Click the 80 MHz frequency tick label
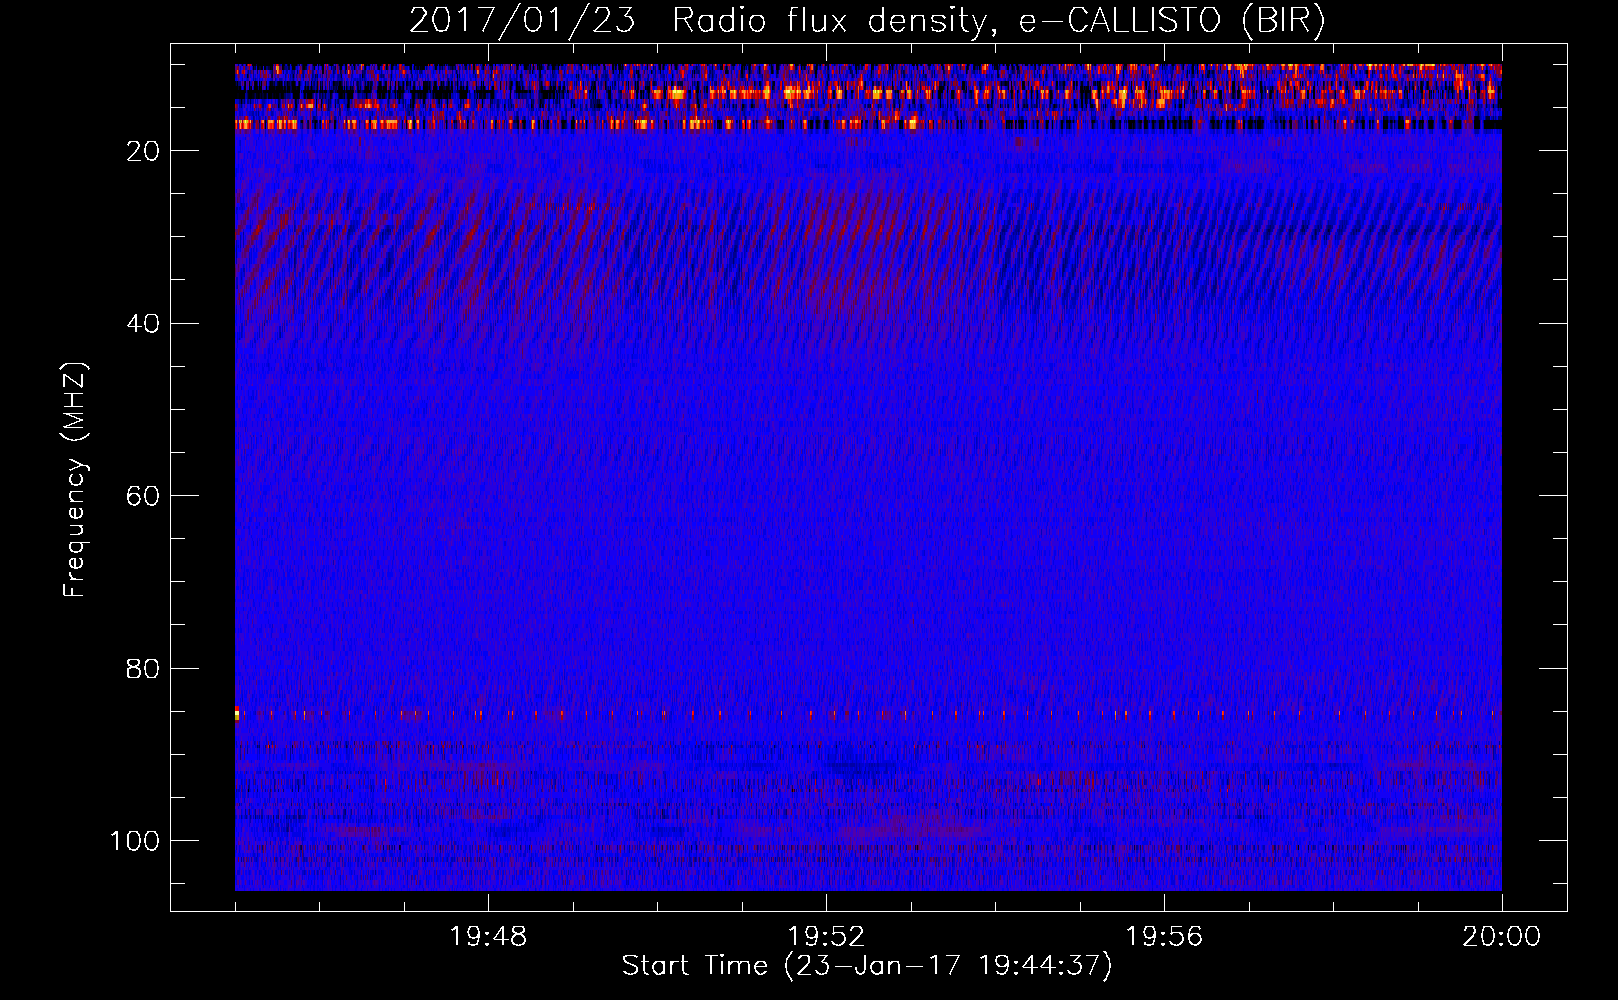The image size is (1618, 1000). tap(144, 669)
